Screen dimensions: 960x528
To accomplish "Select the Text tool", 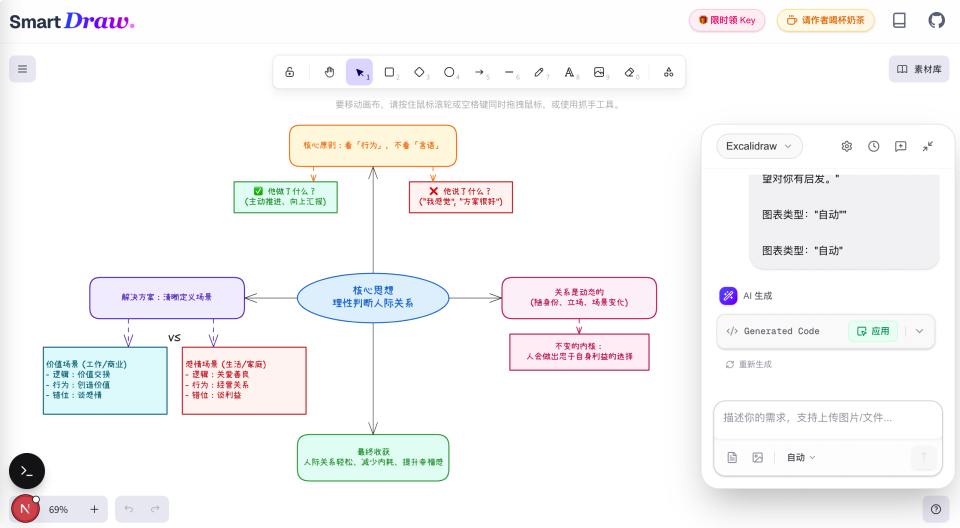I will click(569, 72).
